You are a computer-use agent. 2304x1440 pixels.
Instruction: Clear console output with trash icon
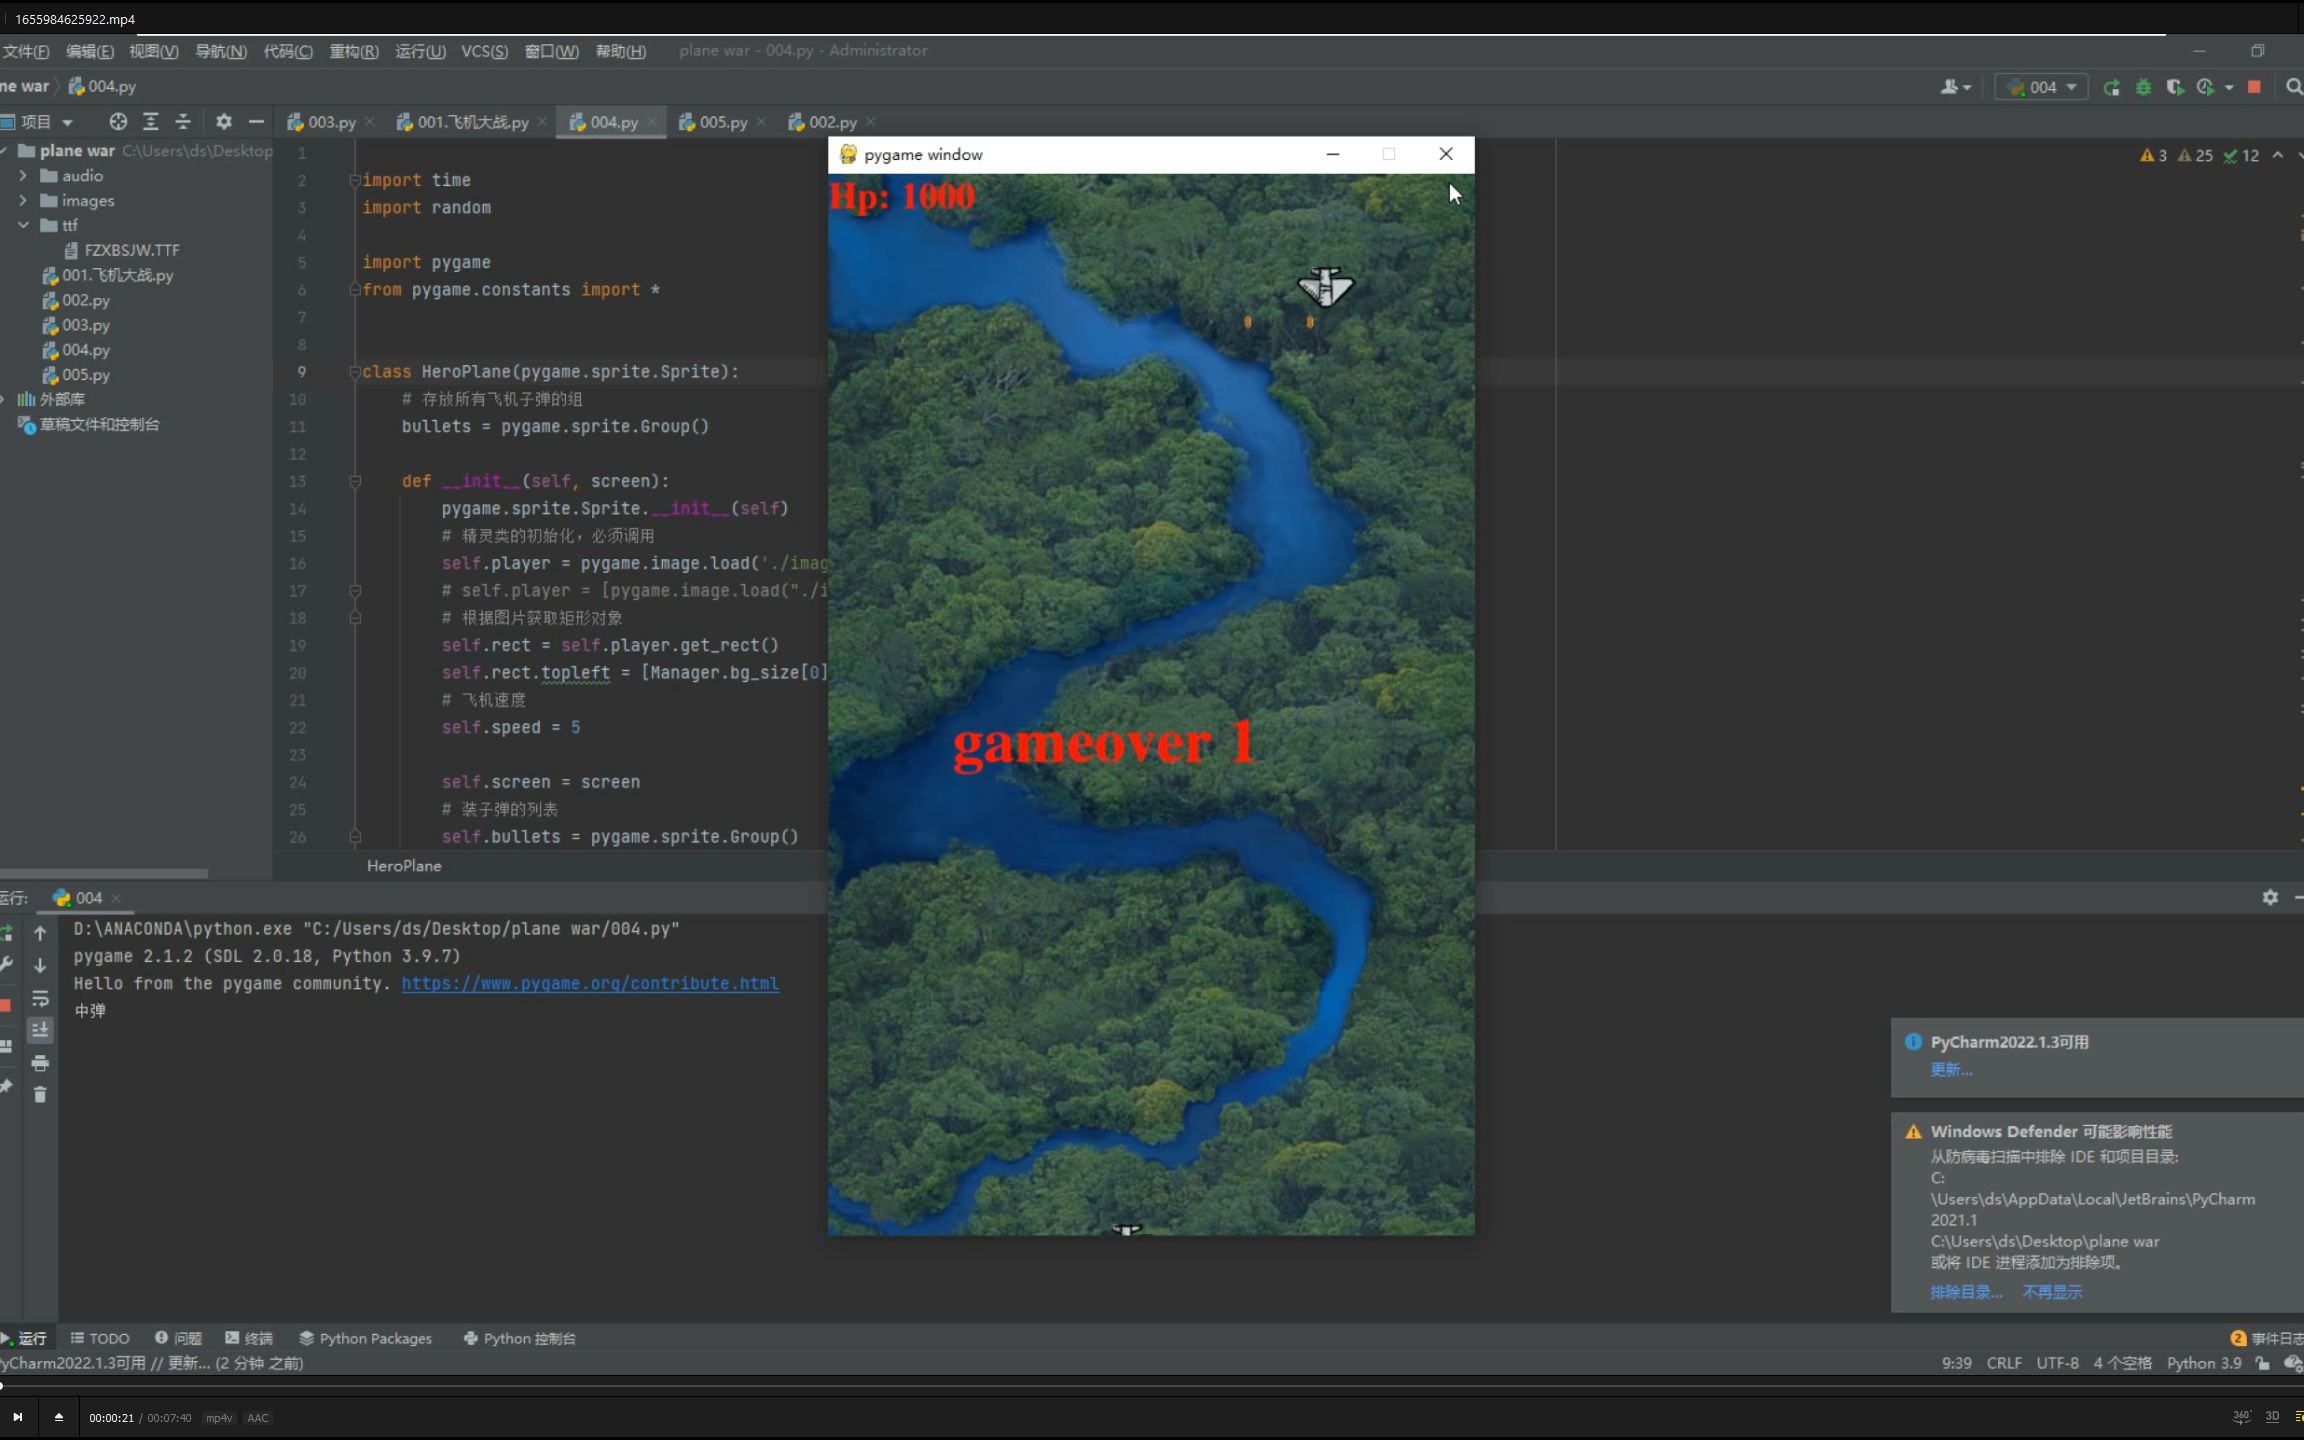tap(40, 1095)
